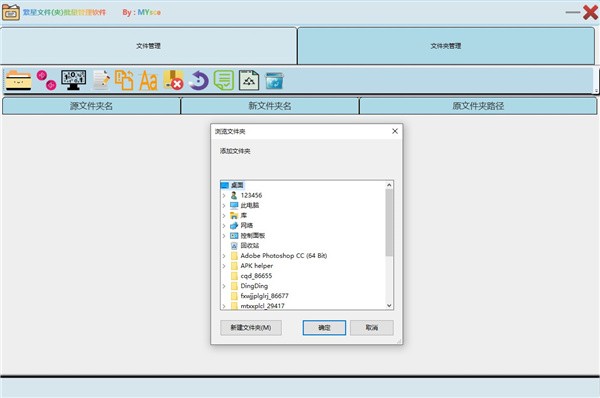Click the monitor with binary digits icon
This screenshot has width=600, height=398.
(x=73, y=80)
